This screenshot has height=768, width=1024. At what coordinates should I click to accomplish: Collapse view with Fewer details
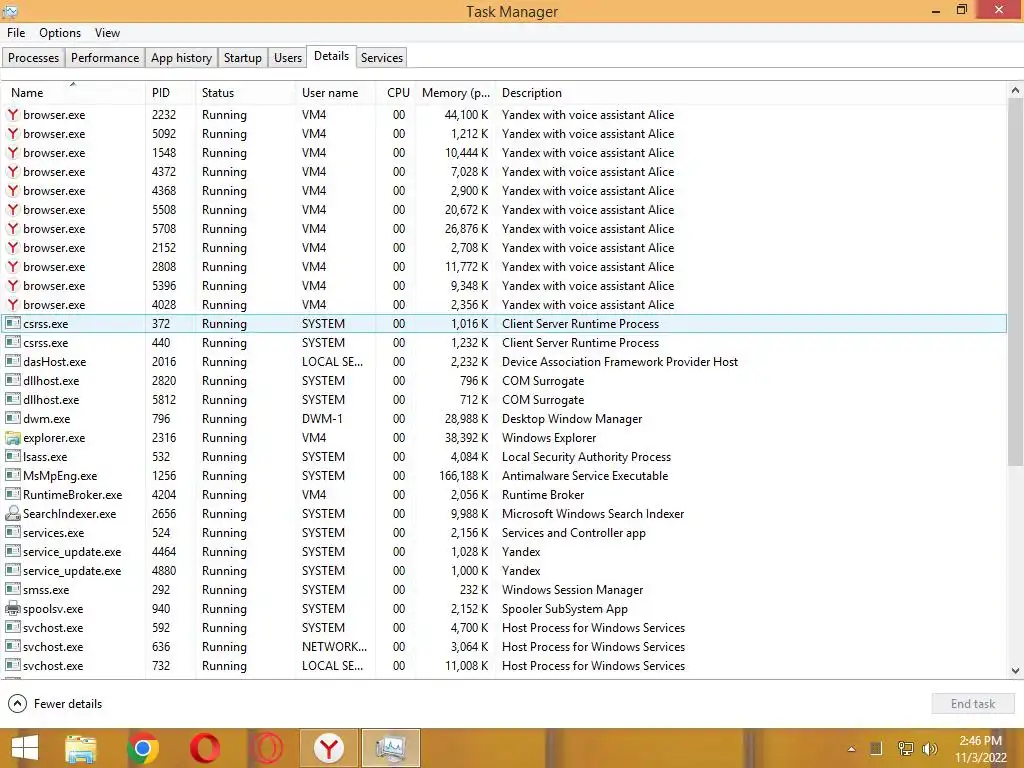[x=56, y=703]
